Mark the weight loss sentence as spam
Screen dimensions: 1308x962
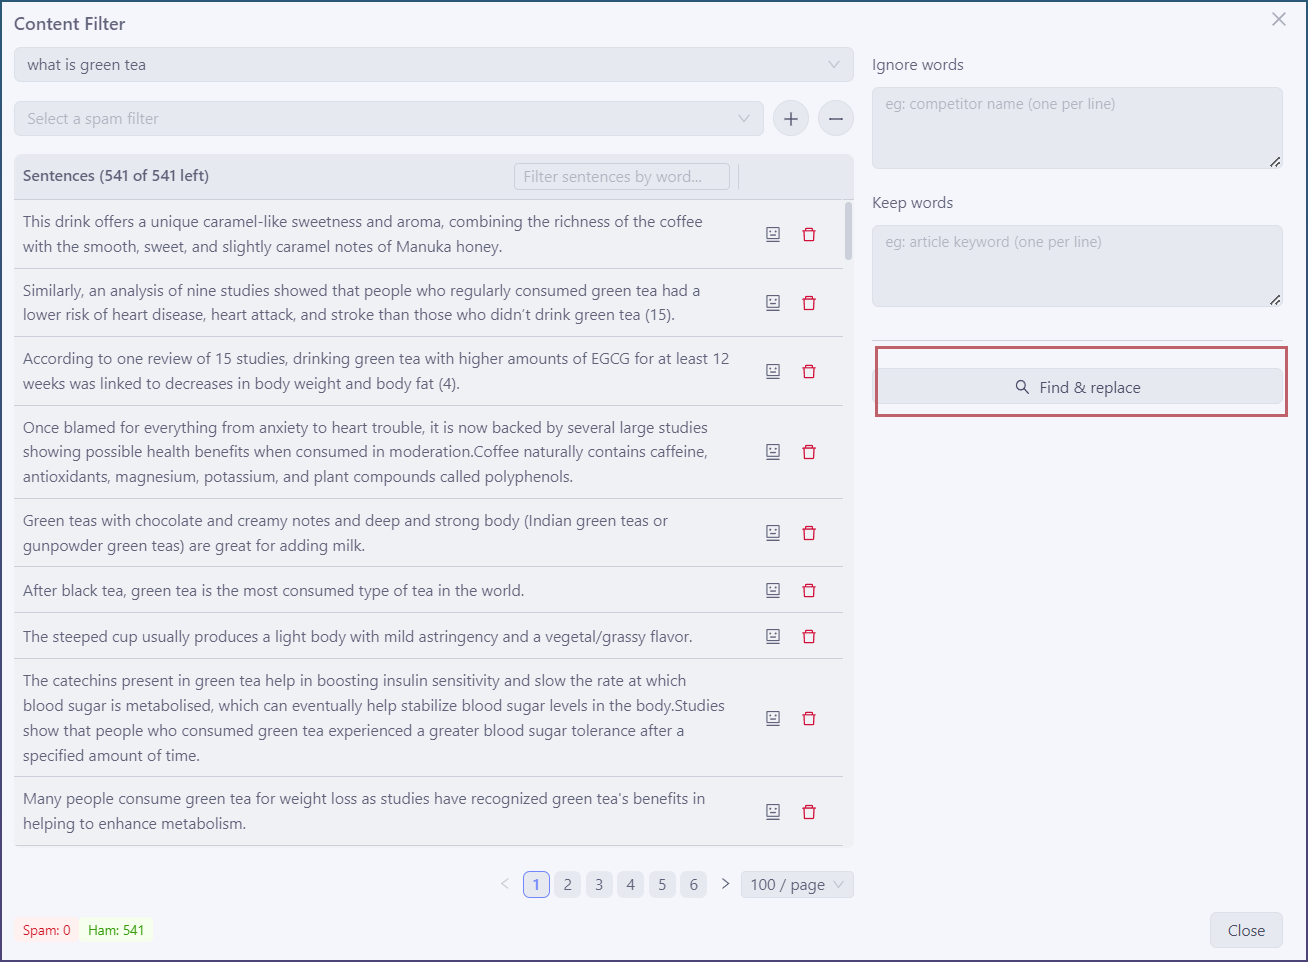[x=773, y=812]
